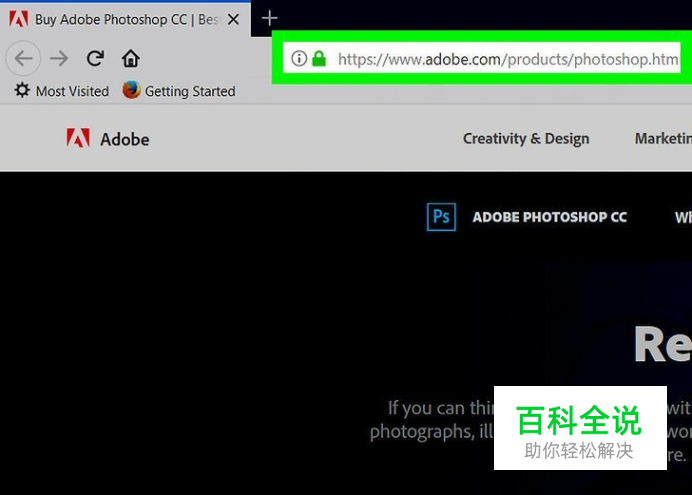This screenshot has height=495, width=692.
Task: Open the Marketing menu item
Action: click(663, 139)
